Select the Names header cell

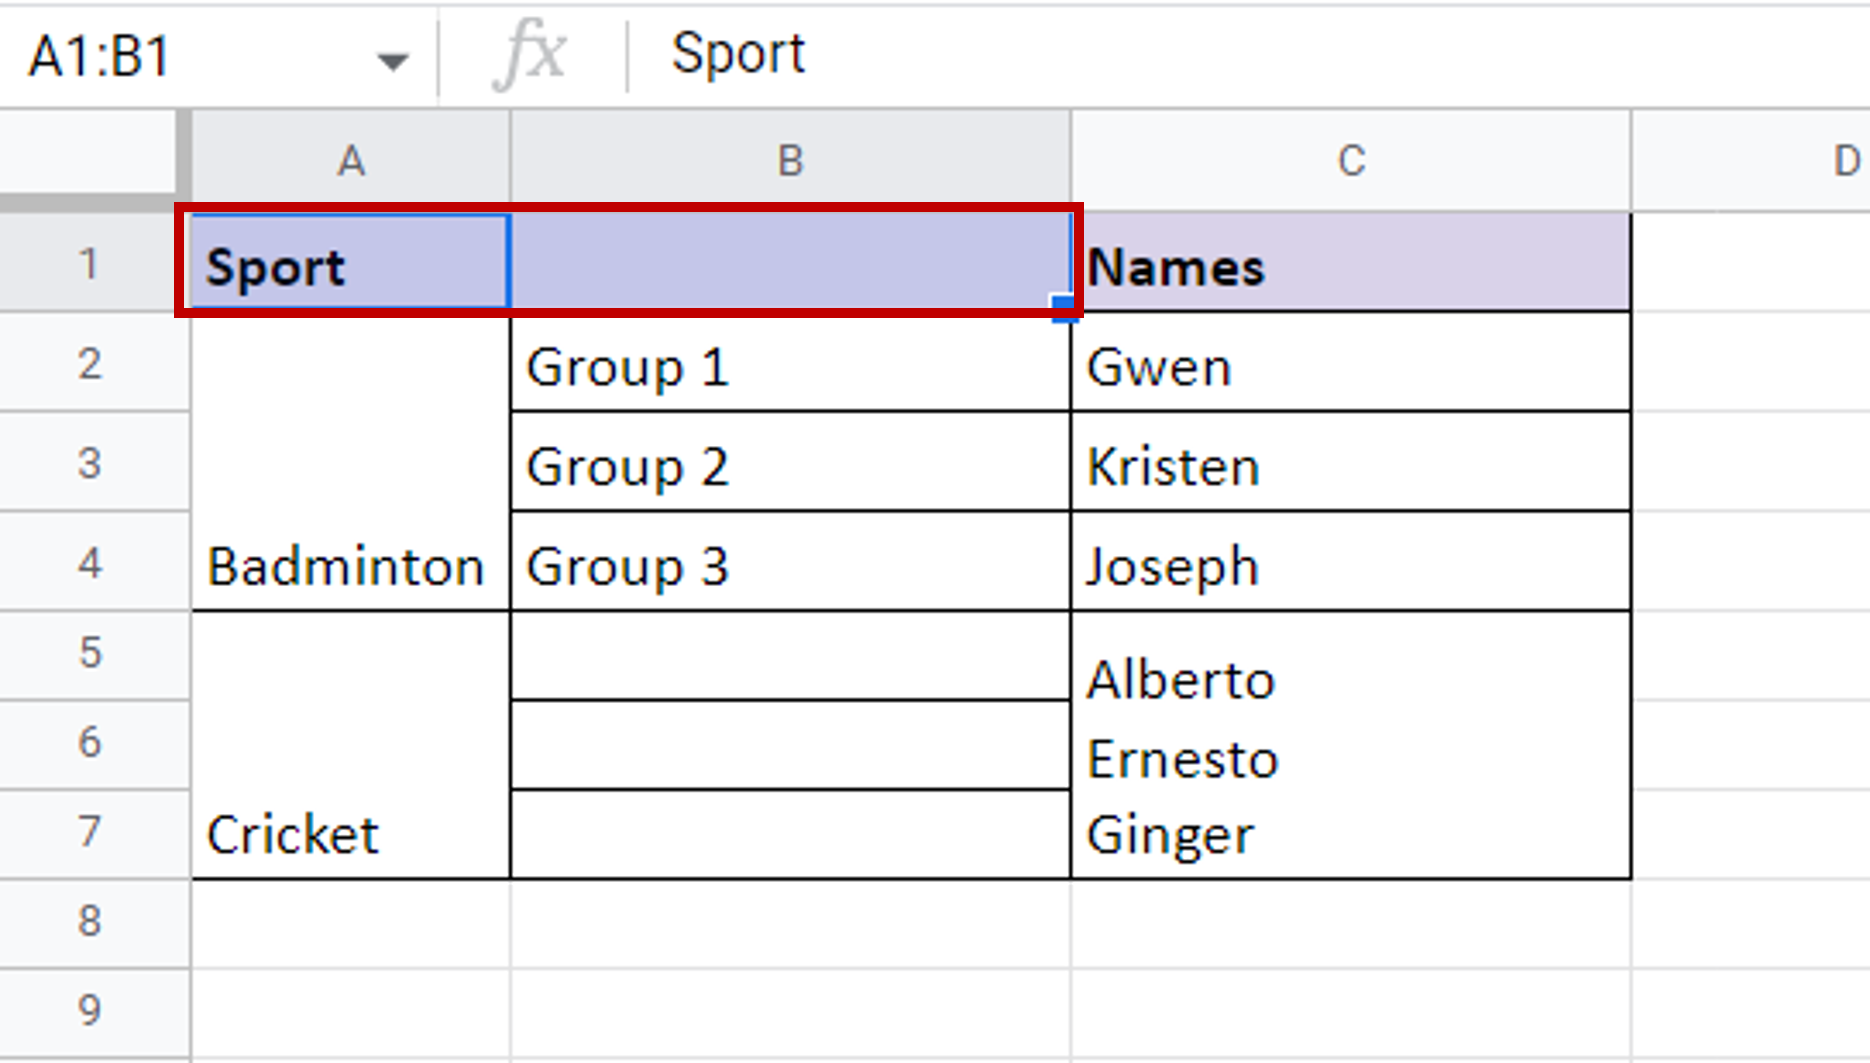tap(1350, 265)
